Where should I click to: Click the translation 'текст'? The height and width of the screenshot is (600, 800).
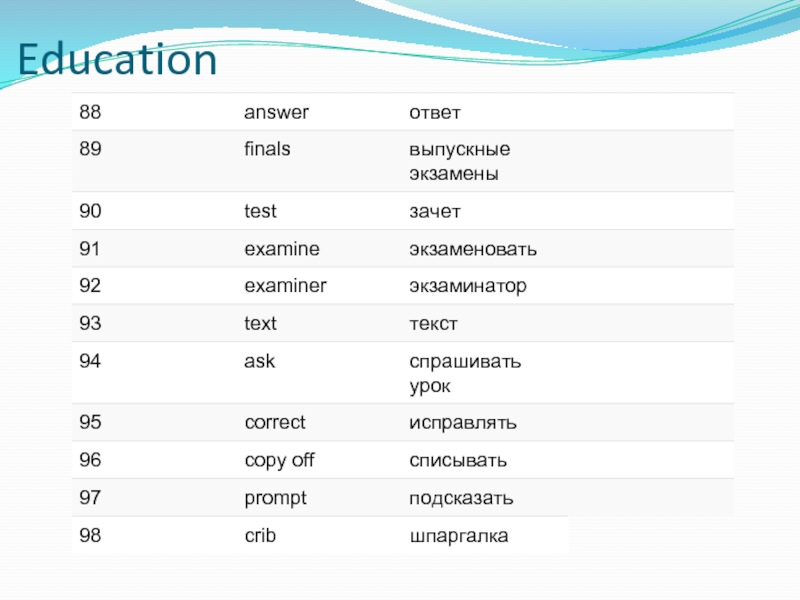[x=433, y=323]
